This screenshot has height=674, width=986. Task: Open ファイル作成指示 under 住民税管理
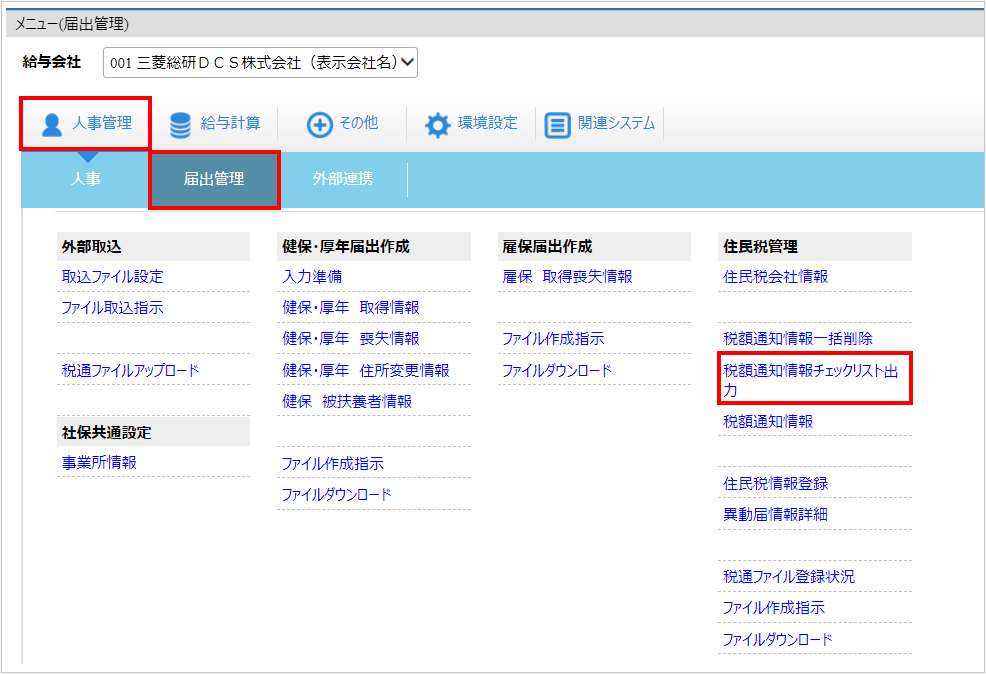pyautogui.click(x=773, y=607)
